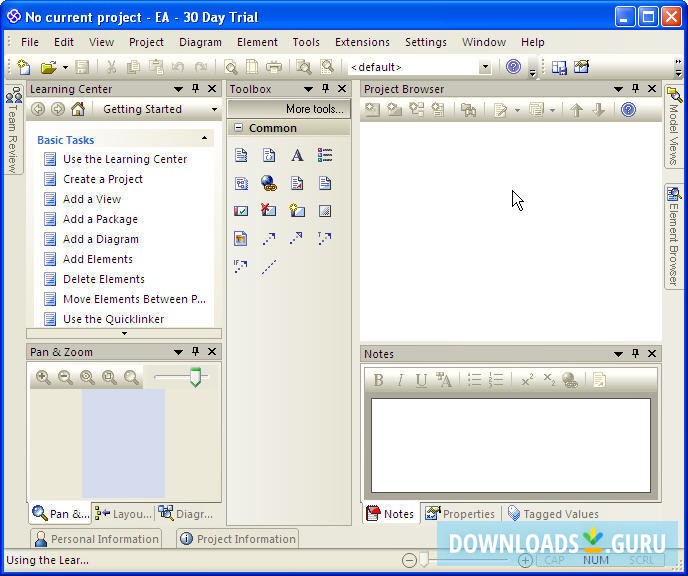Close the Pan & Zoom panel
Viewport: 688px width, 576px height.
click(212, 351)
